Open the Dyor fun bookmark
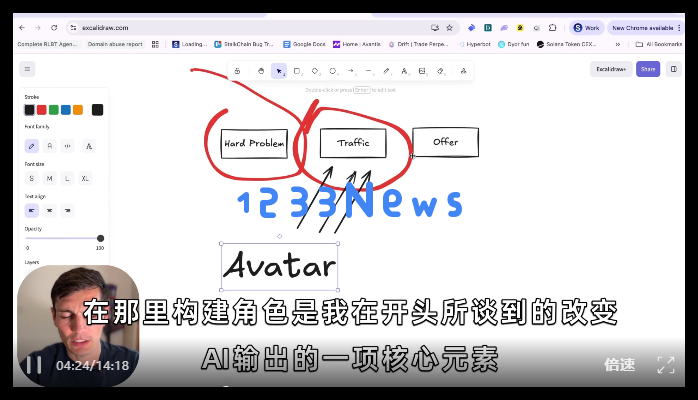Viewport: 698px width, 400px height. coord(514,44)
